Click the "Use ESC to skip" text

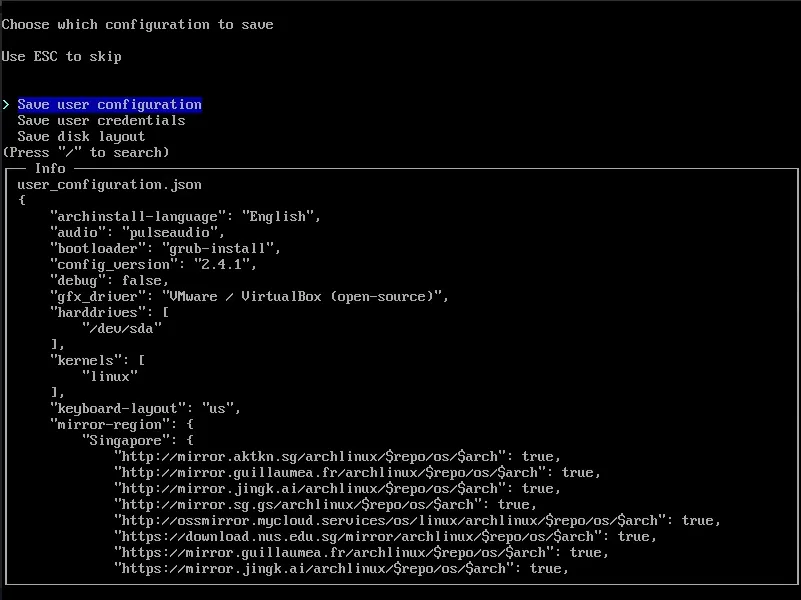click(x=61, y=56)
